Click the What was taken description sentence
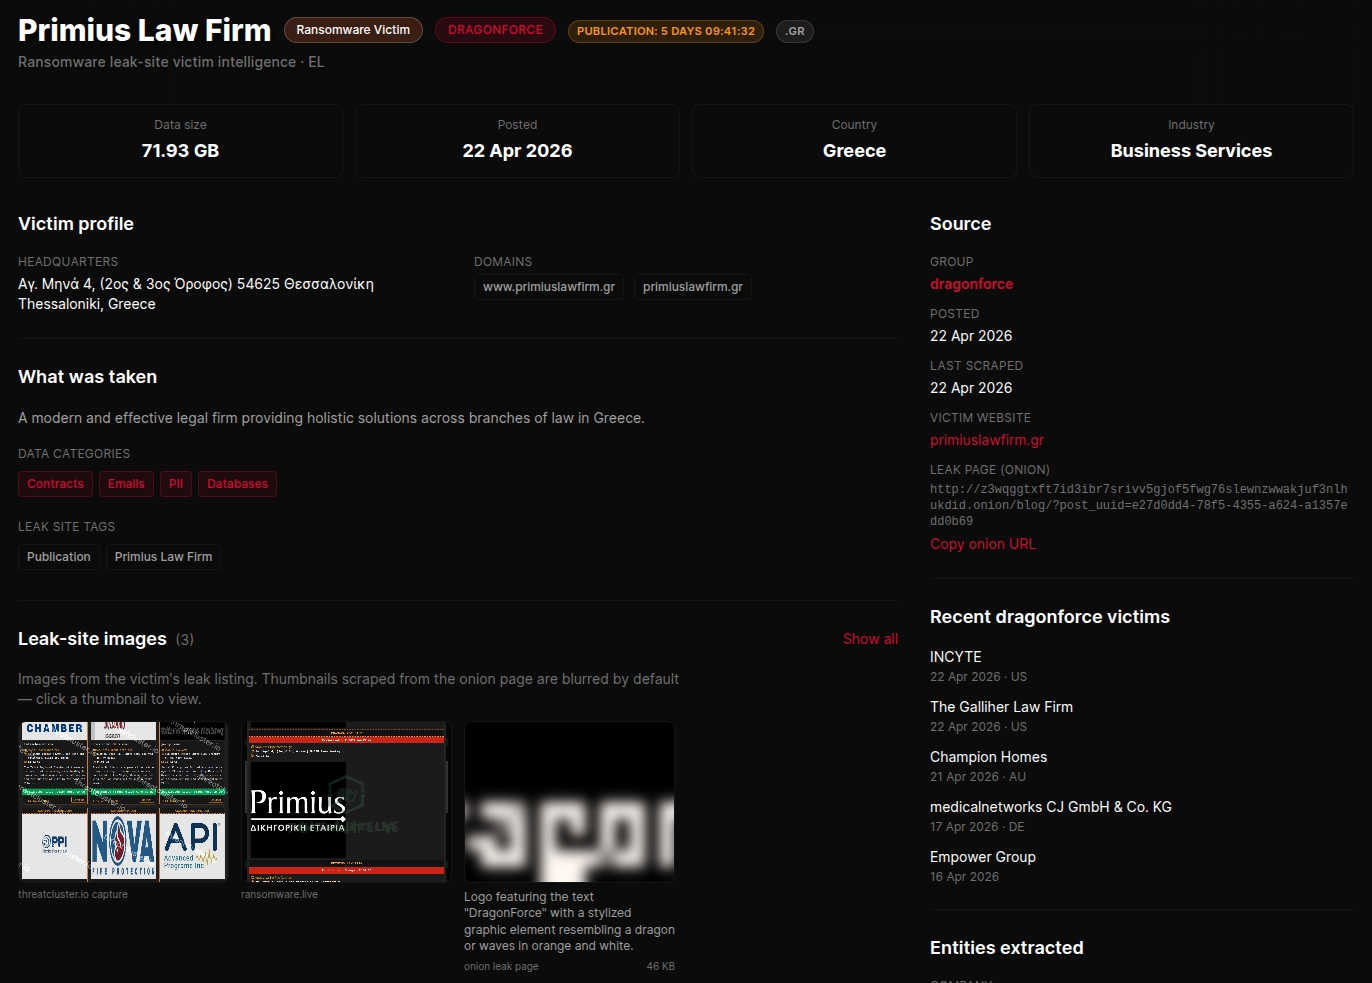The height and width of the screenshot is (983, 1372). click(x=331, y=418)
